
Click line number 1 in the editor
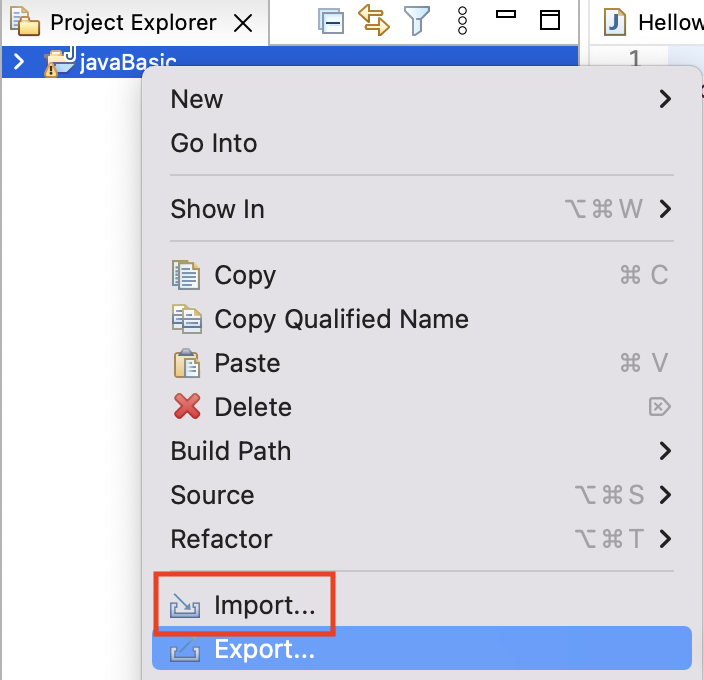pyautogui.click(x=634, y=58)
